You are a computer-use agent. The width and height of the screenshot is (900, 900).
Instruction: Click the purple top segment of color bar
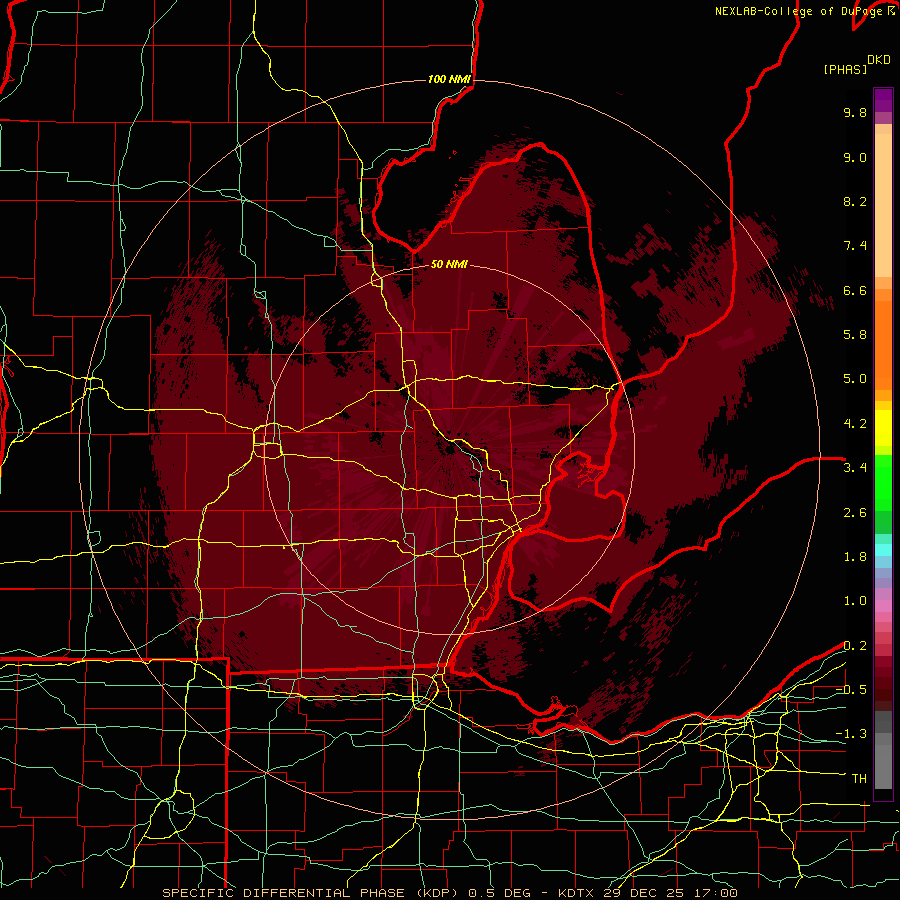[883, 100]
